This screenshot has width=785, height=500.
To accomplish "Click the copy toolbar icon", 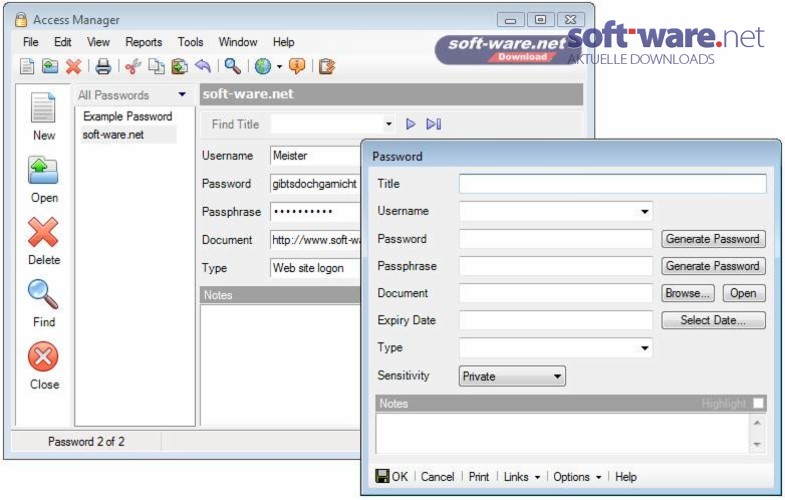I will coord(156,66).
